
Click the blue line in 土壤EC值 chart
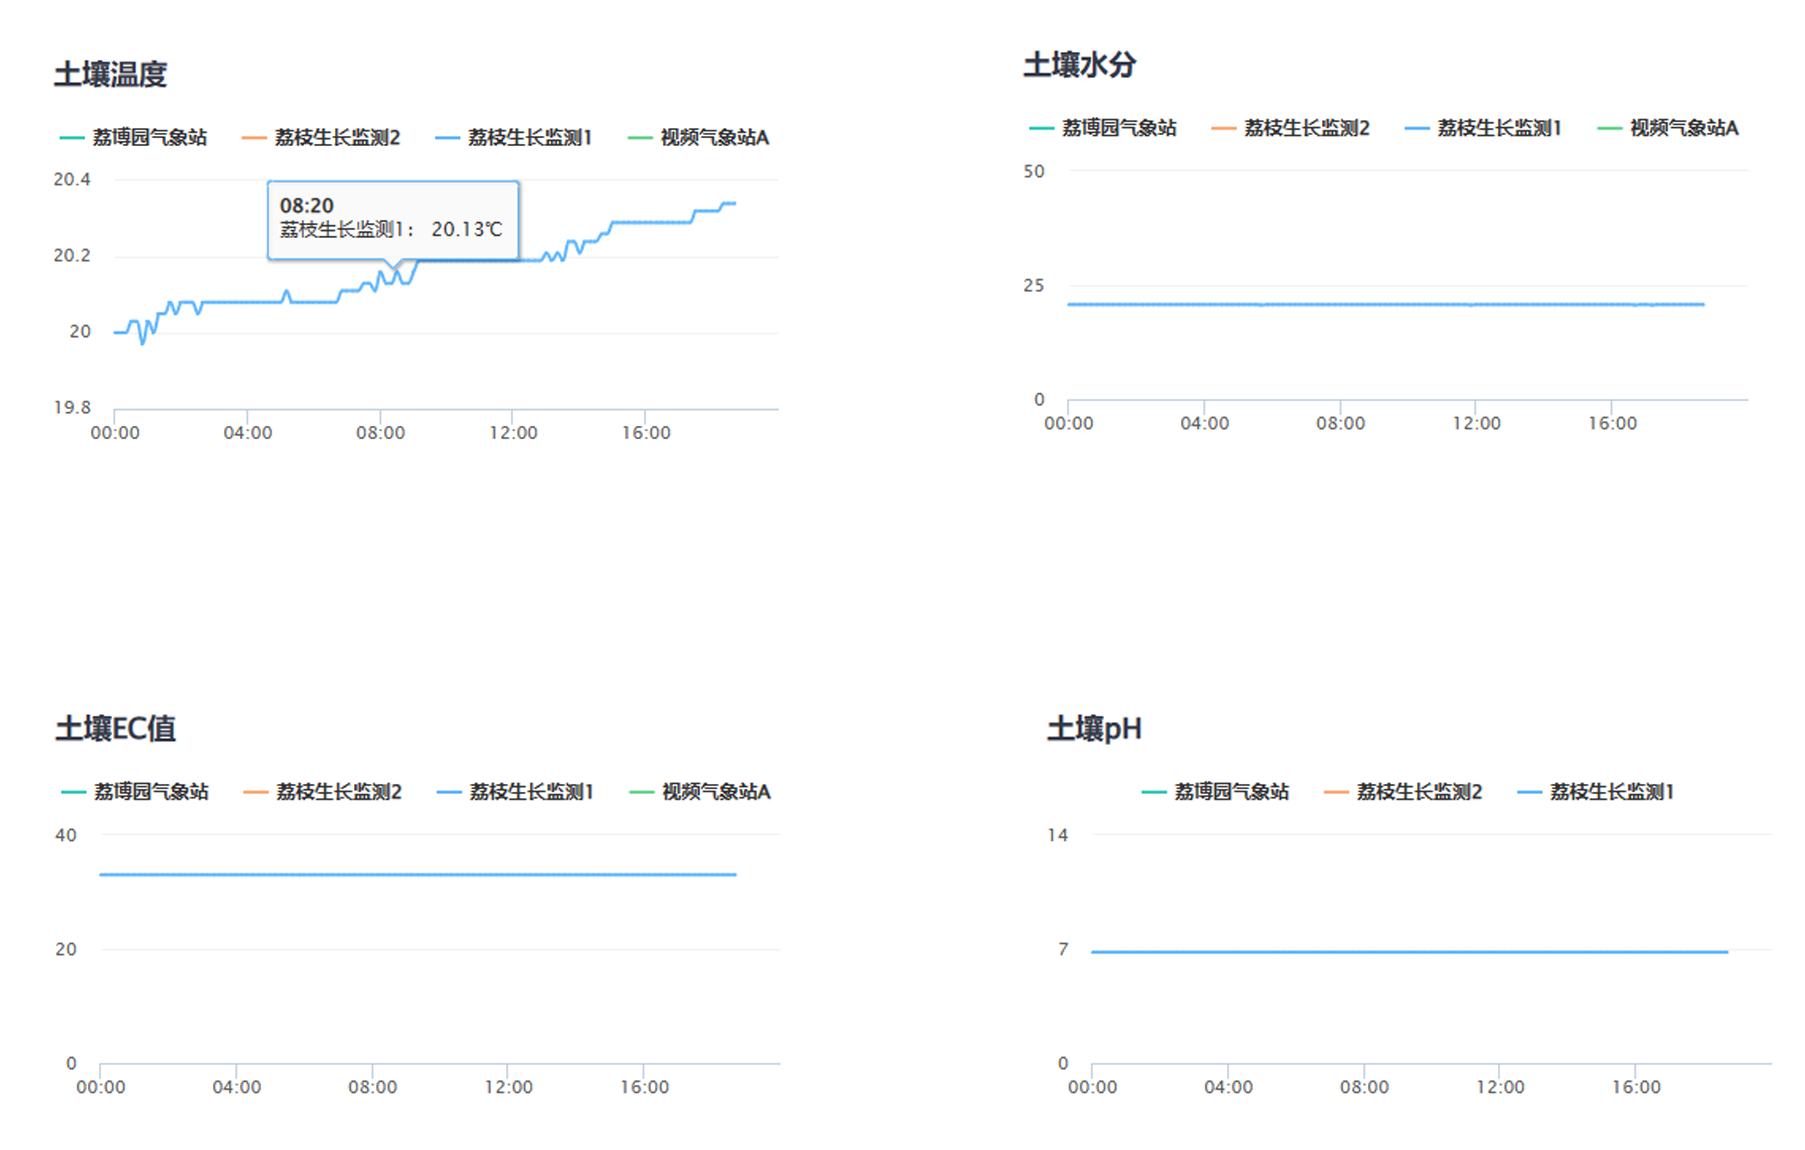pyautogui.click(x=417, y=874)
